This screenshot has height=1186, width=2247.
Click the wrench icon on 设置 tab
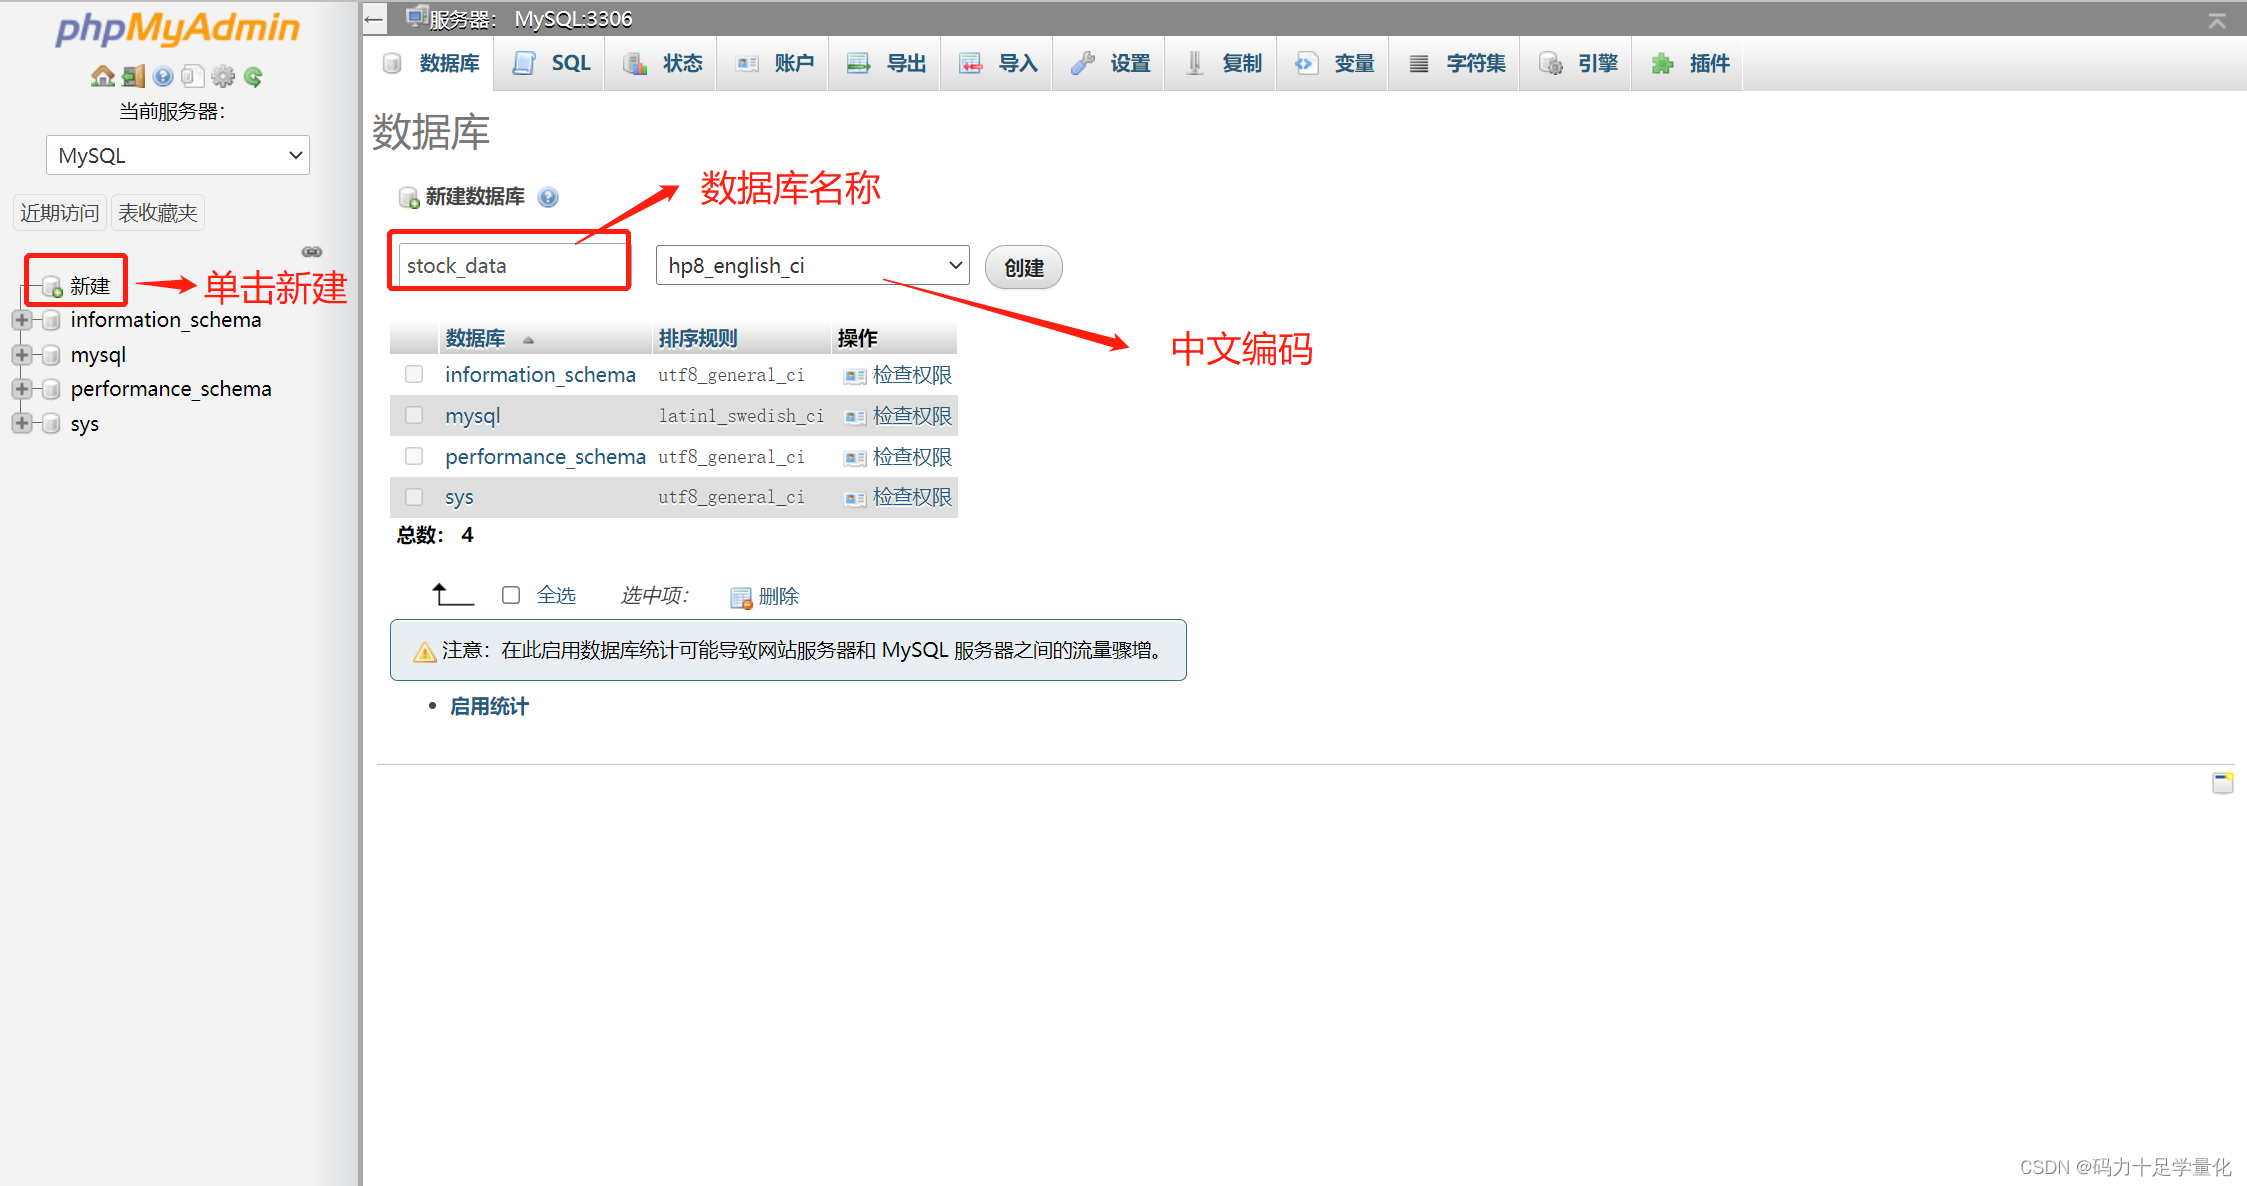coord(1083,64)
